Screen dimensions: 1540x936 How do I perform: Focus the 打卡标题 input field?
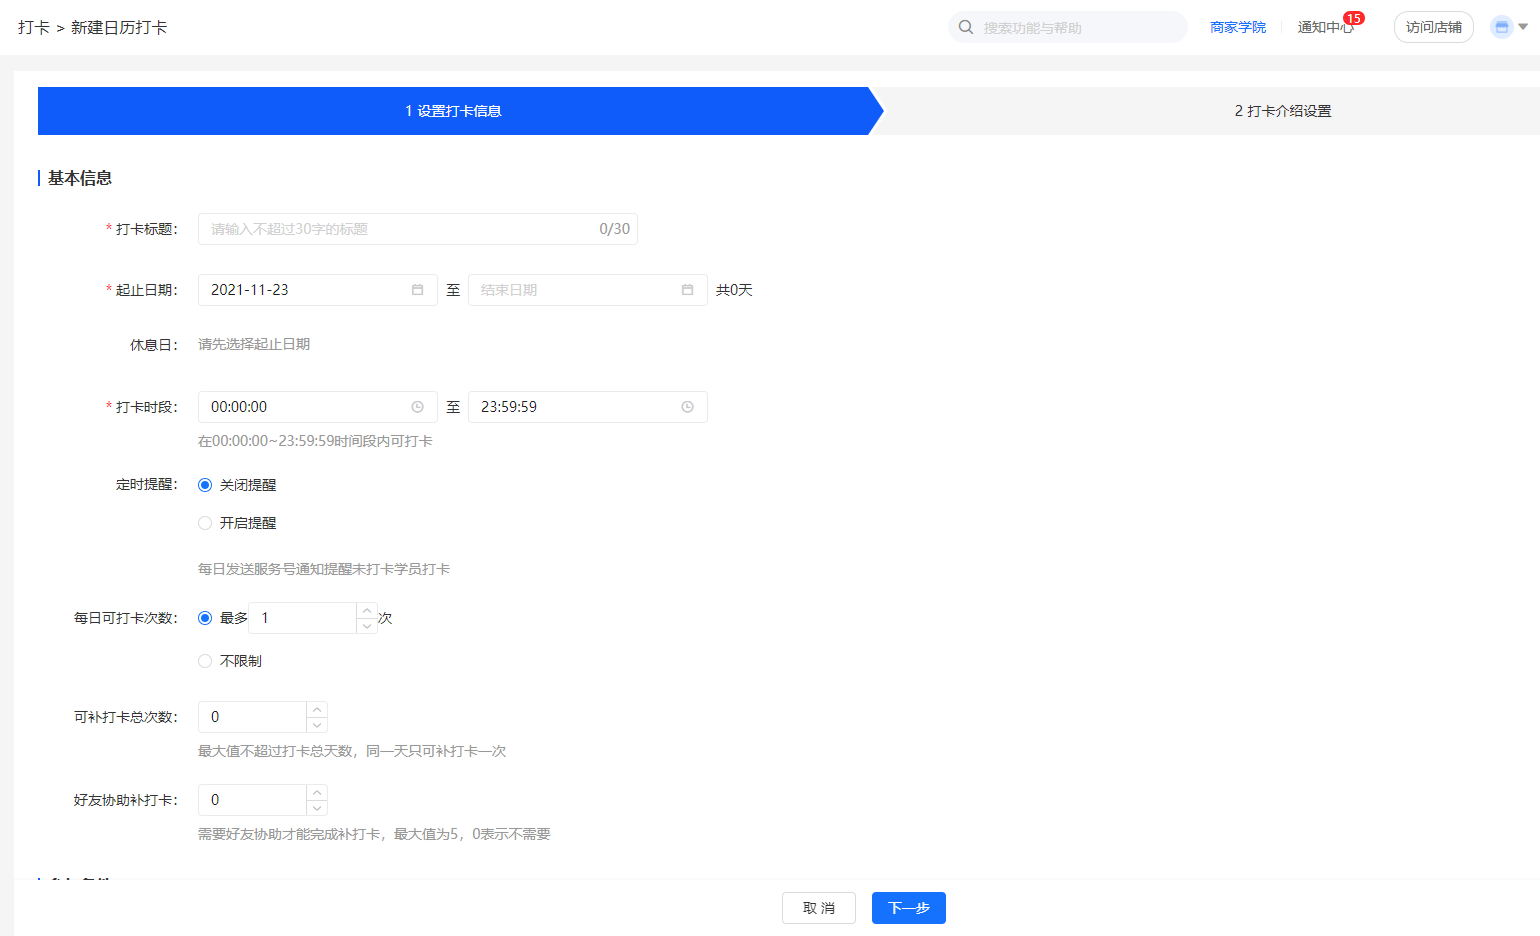(400, 229)
